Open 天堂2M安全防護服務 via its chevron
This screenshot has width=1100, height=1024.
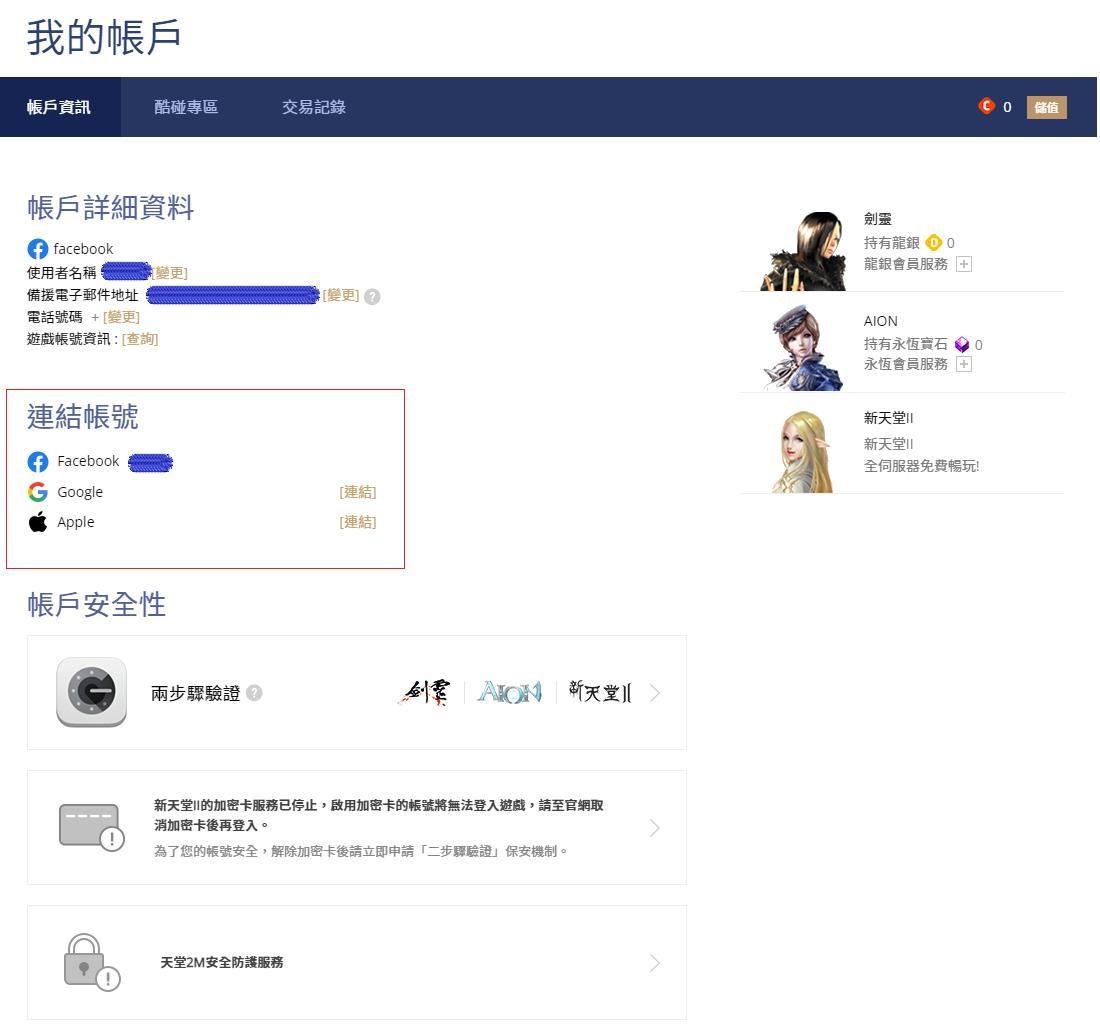tap(655, 962)
